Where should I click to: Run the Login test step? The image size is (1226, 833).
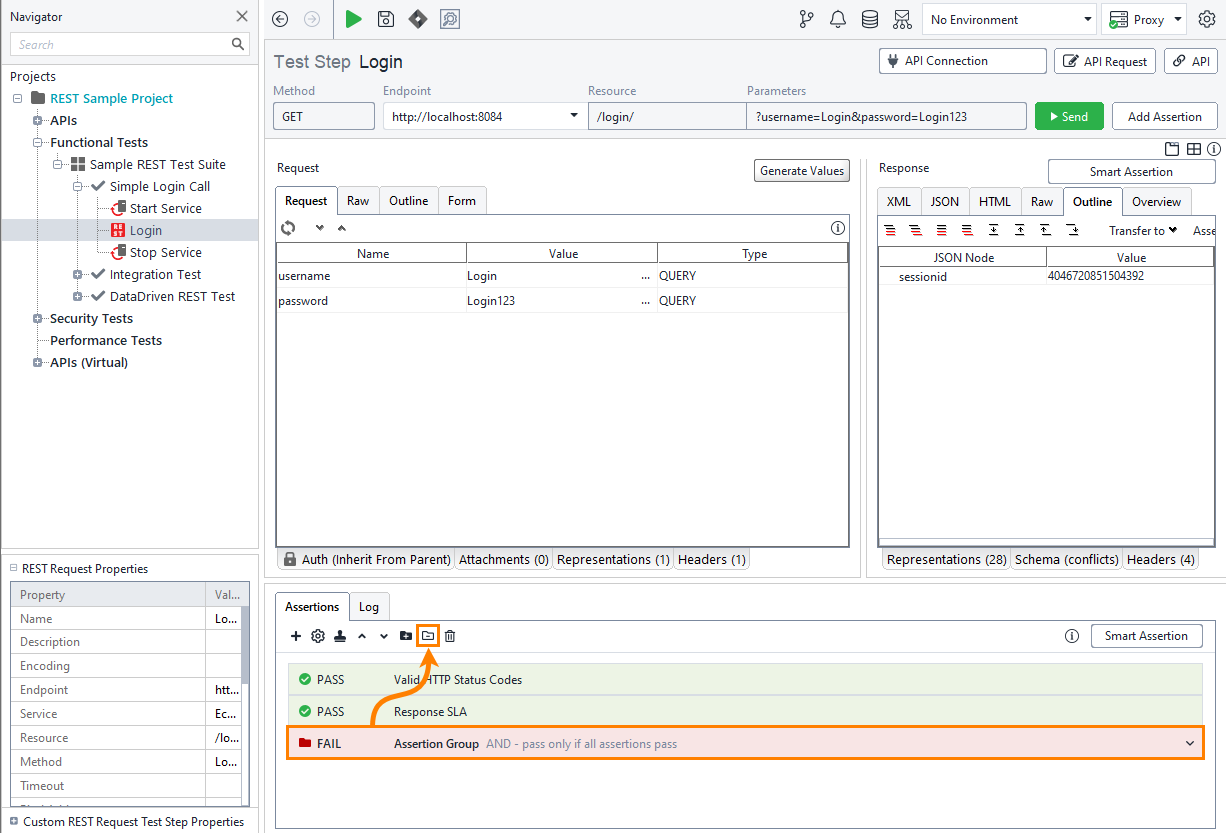(x=353, y=19)
